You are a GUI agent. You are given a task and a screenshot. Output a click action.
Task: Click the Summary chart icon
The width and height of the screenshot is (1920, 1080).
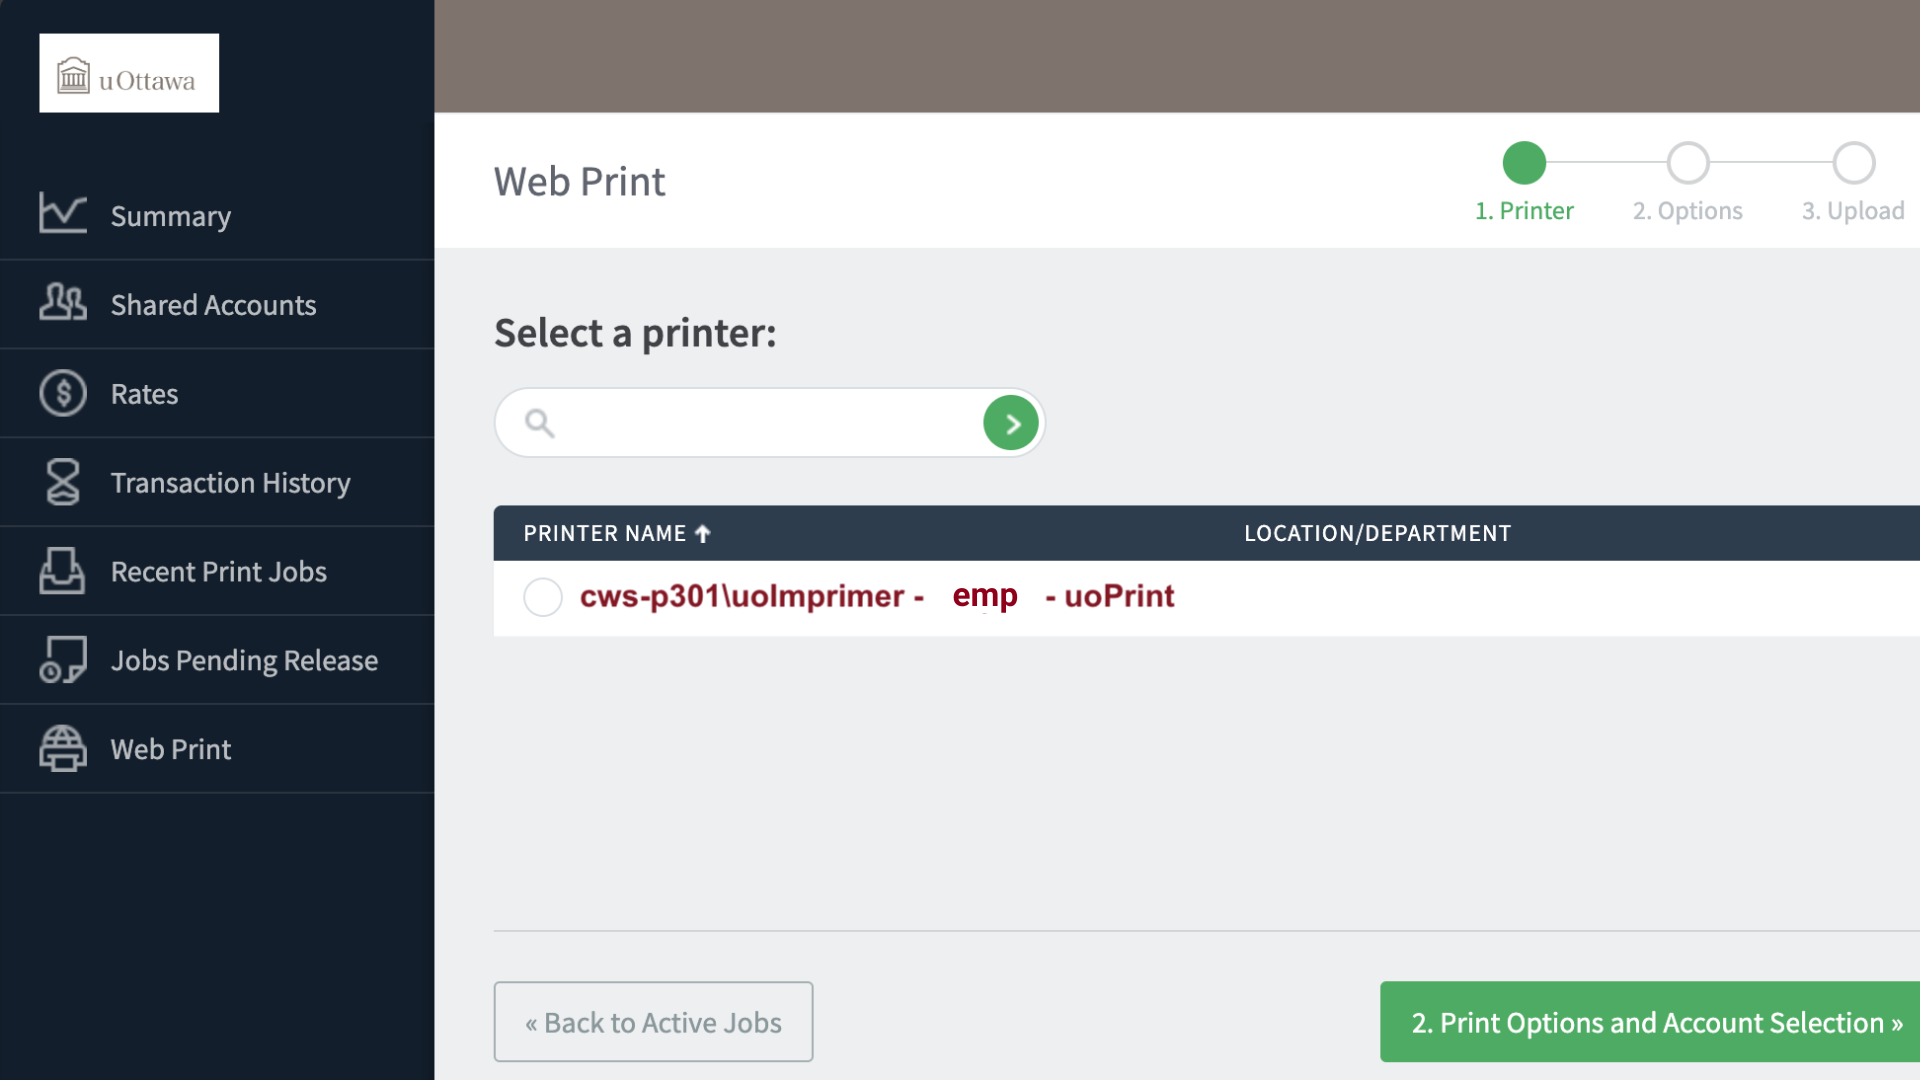[63, 213]
